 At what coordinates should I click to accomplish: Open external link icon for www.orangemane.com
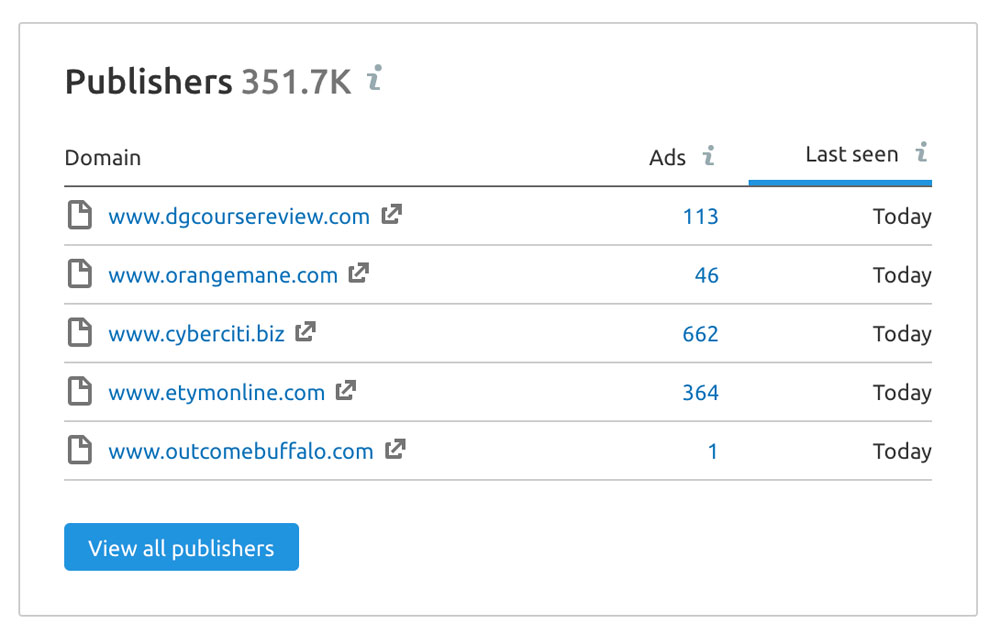[359, 273]
